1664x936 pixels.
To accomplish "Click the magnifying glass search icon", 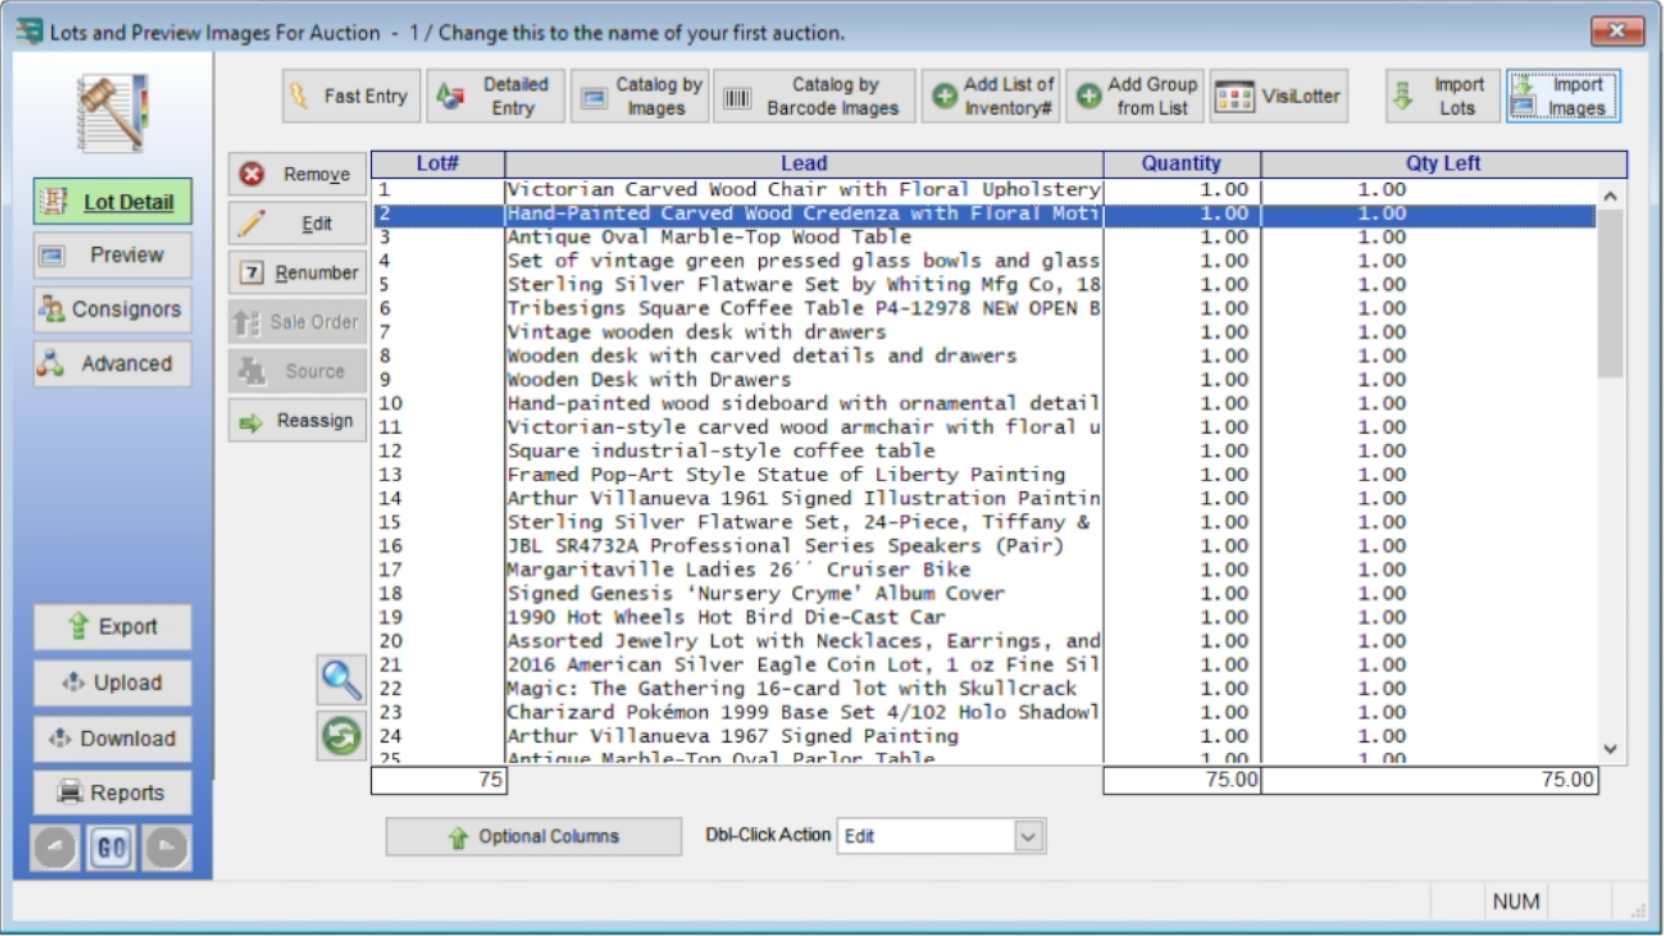I will 340,680.
